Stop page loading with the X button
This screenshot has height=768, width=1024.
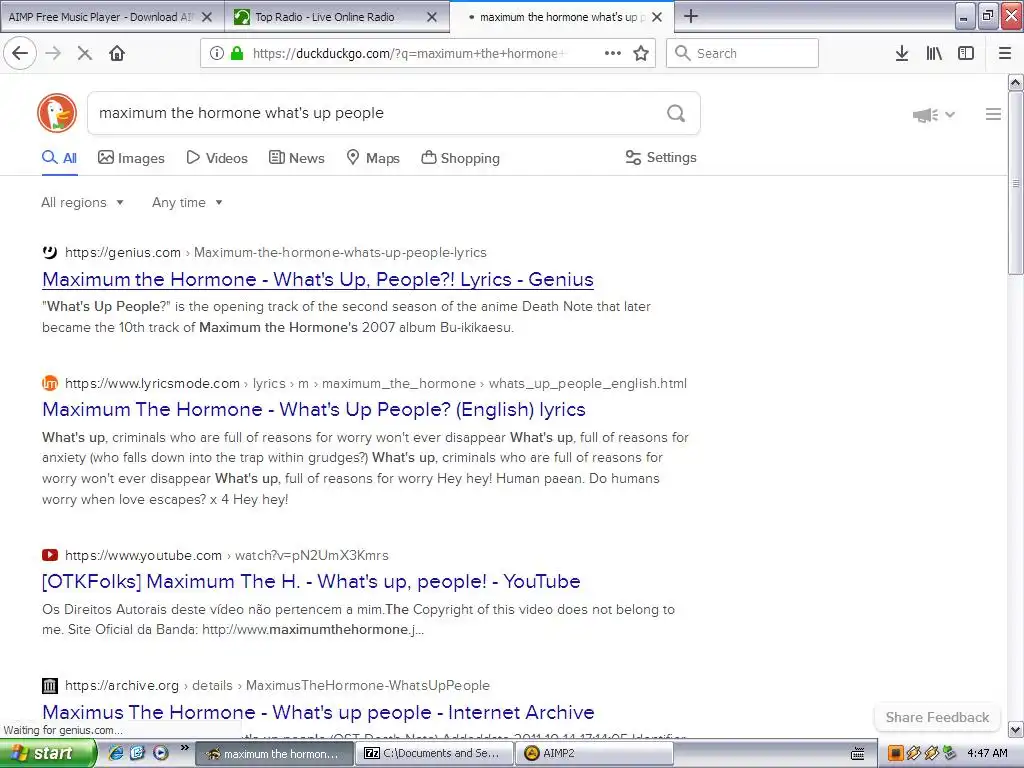click(x=84, y=54)
